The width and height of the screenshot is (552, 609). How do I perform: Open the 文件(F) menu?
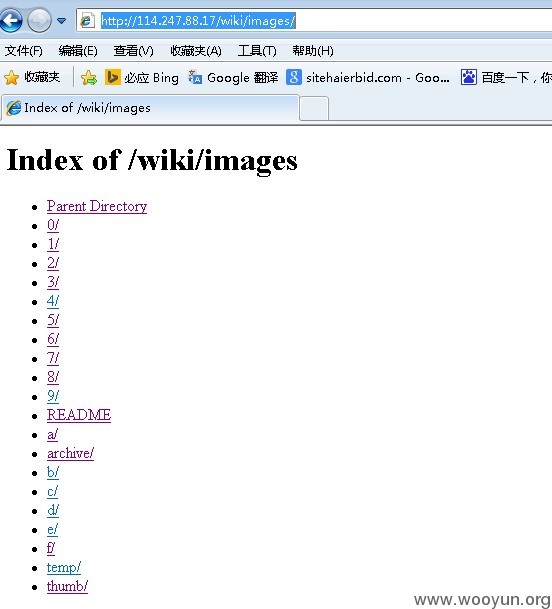tap(24, 50)
